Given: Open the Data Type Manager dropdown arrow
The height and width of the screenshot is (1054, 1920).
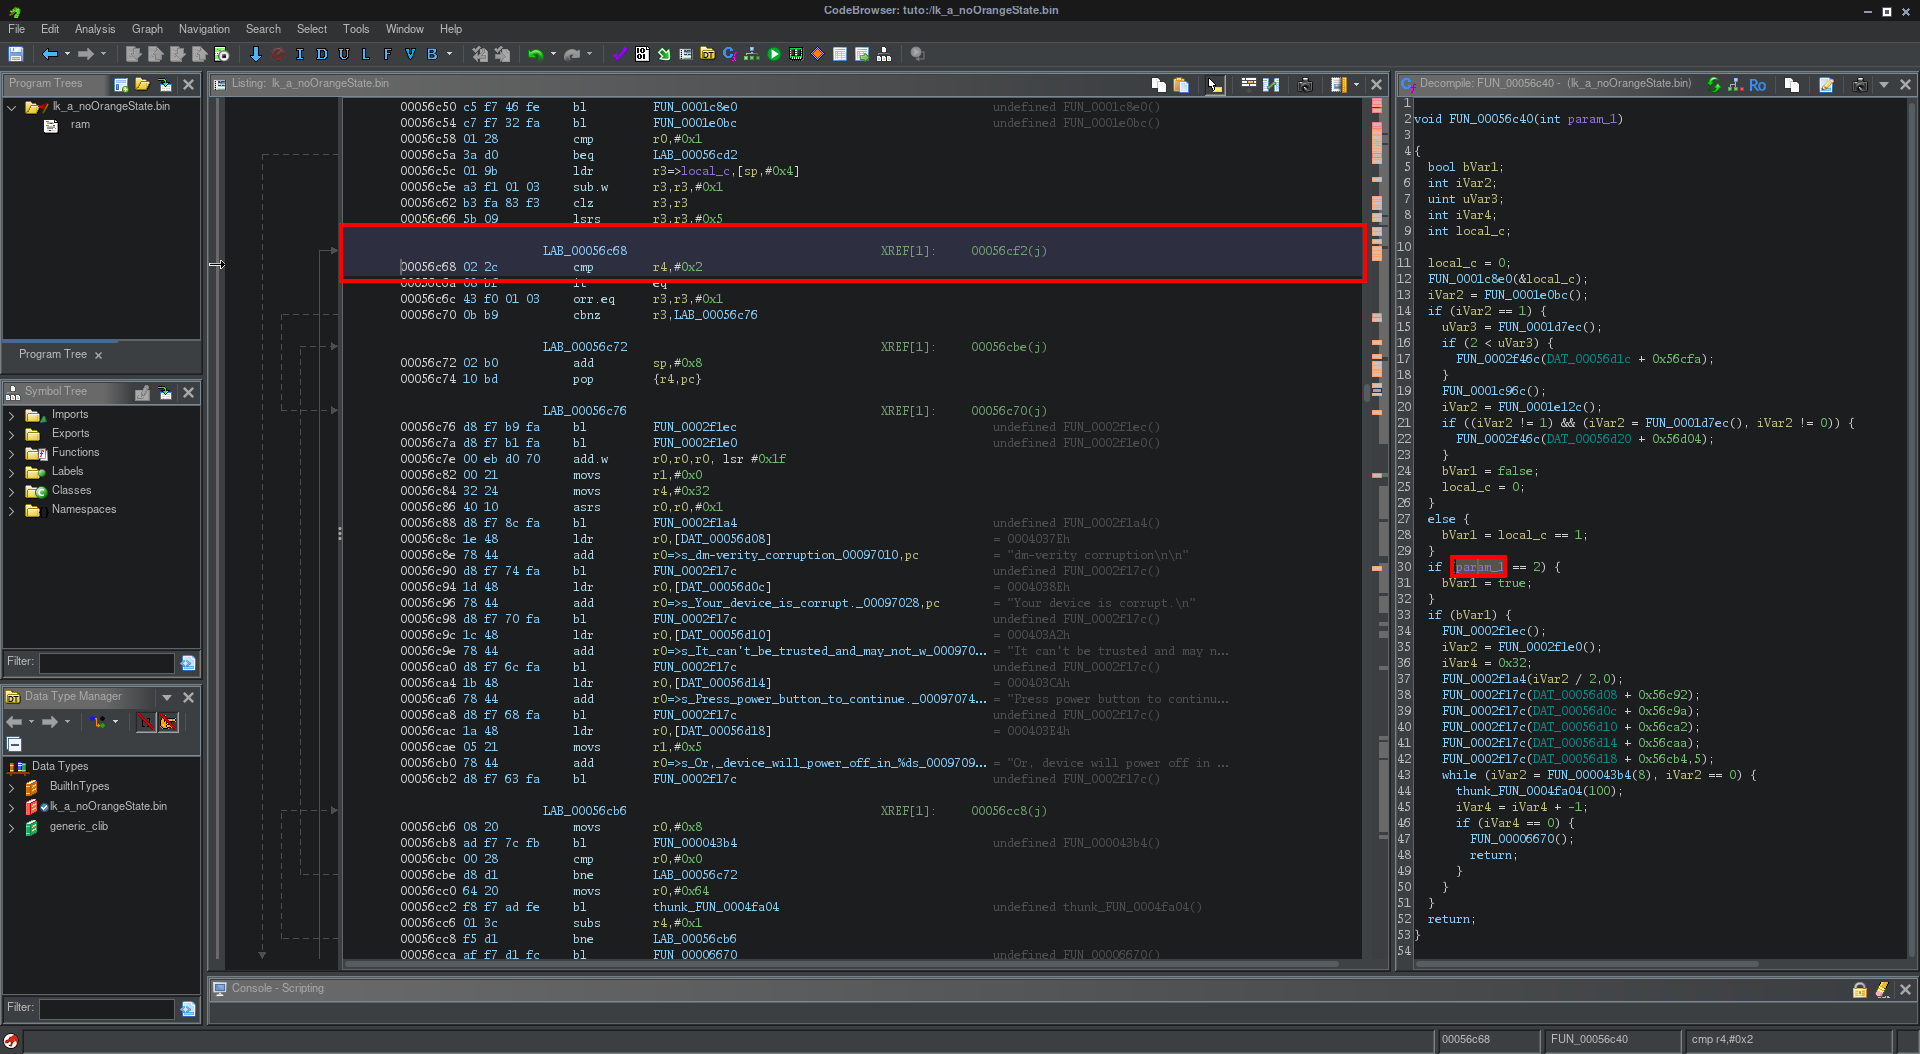Looking at the screenshot, I should [167, 697].
